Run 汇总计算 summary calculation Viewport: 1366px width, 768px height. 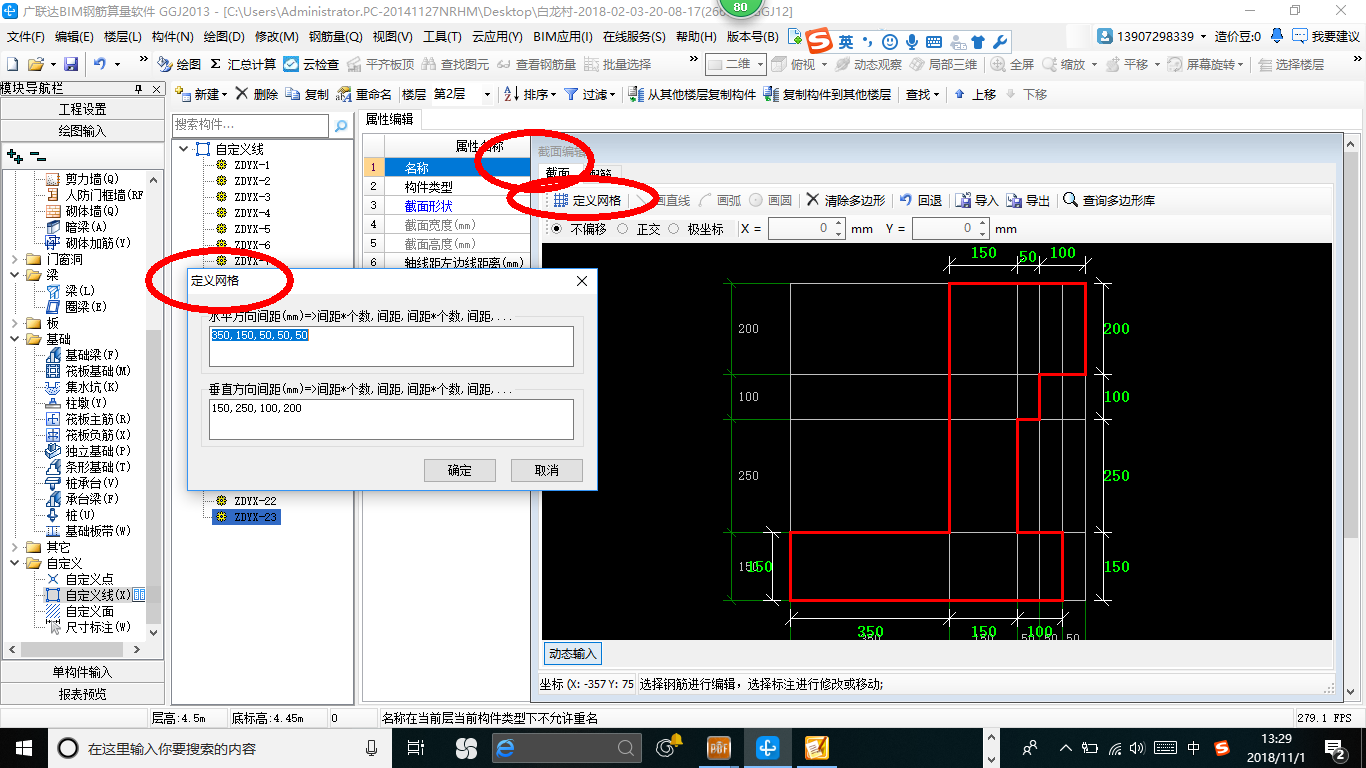click(243, 64)
